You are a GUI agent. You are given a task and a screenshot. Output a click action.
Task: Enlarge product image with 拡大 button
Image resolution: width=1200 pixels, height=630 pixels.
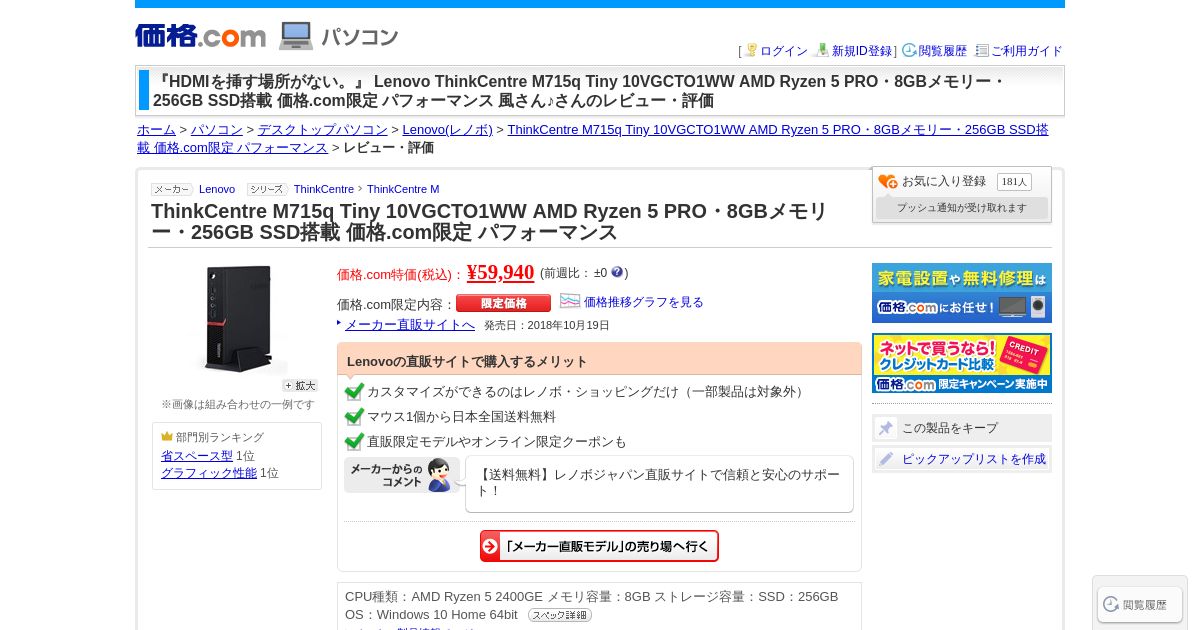300,385
